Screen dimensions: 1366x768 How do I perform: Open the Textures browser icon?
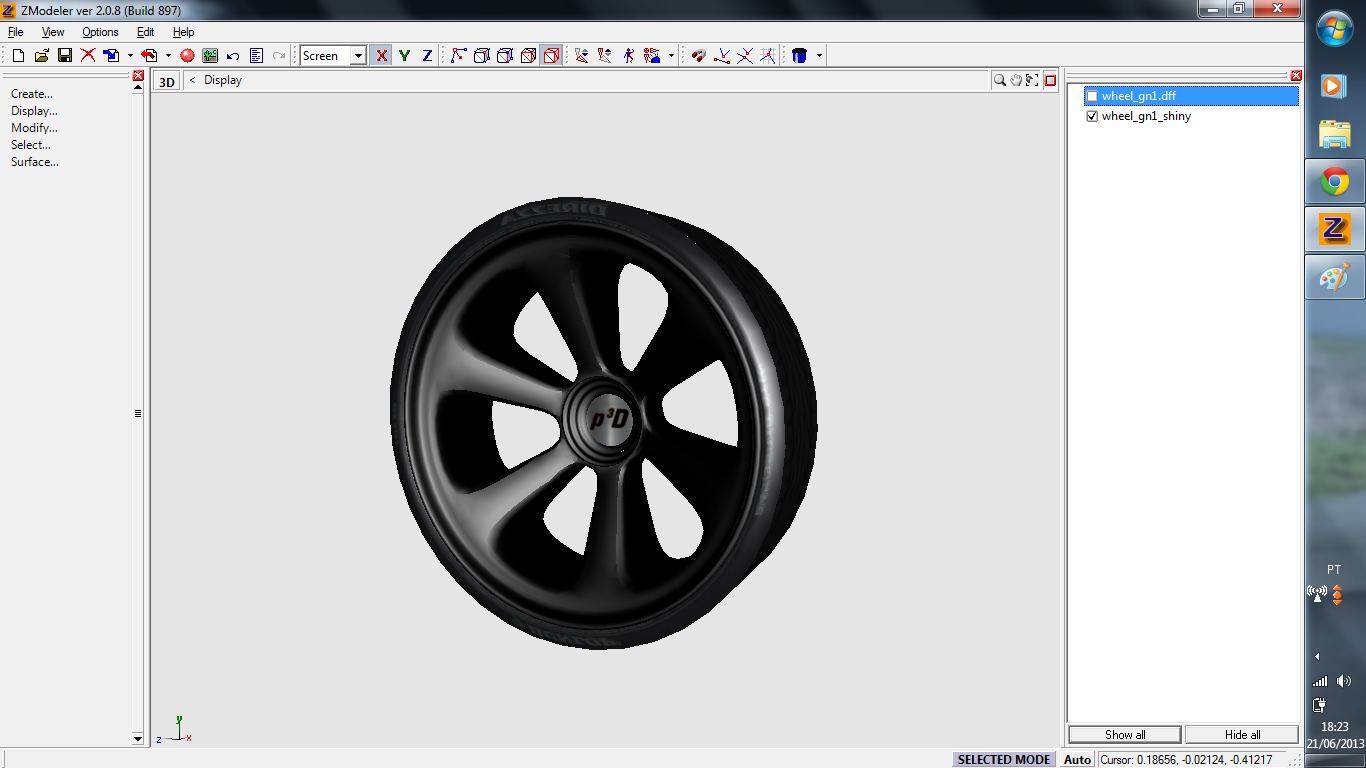click(210, 56)
